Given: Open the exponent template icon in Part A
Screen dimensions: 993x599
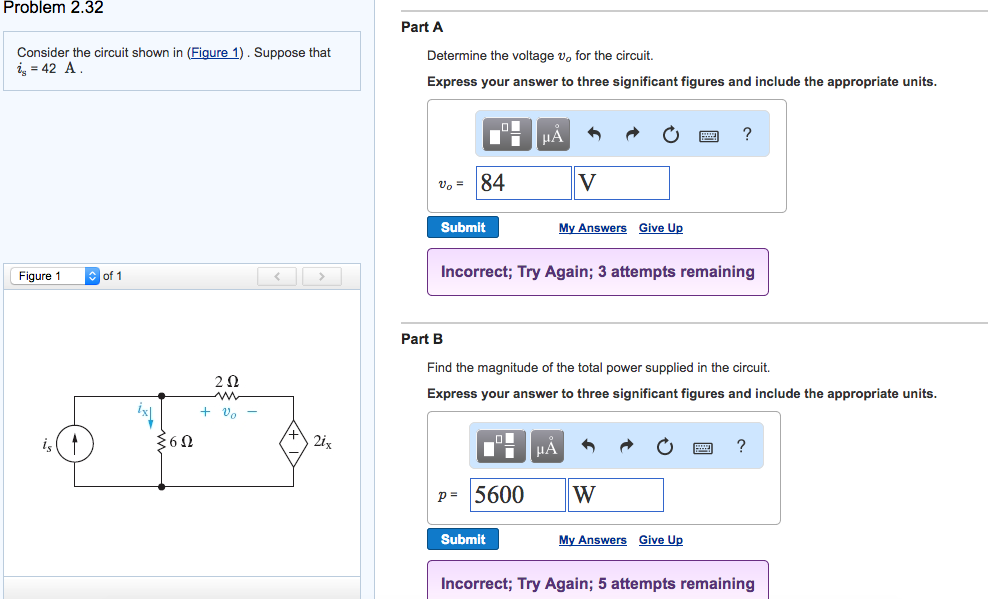Looking at the screenshot, I should point(505,133).
